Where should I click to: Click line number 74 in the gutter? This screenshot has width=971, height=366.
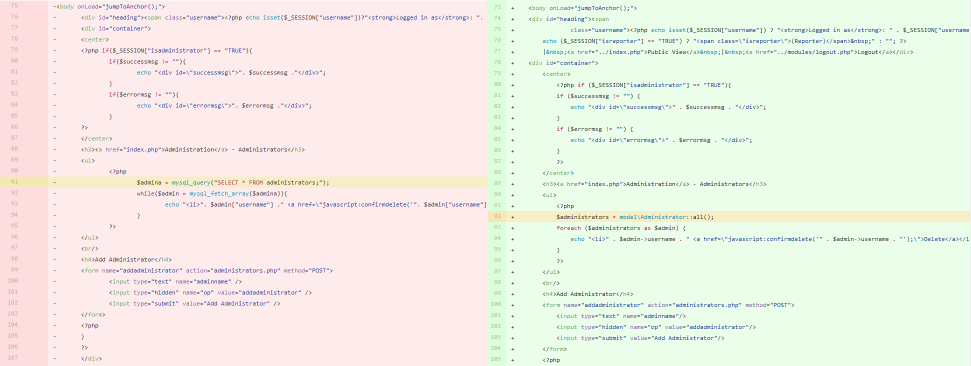coord(497,18)
